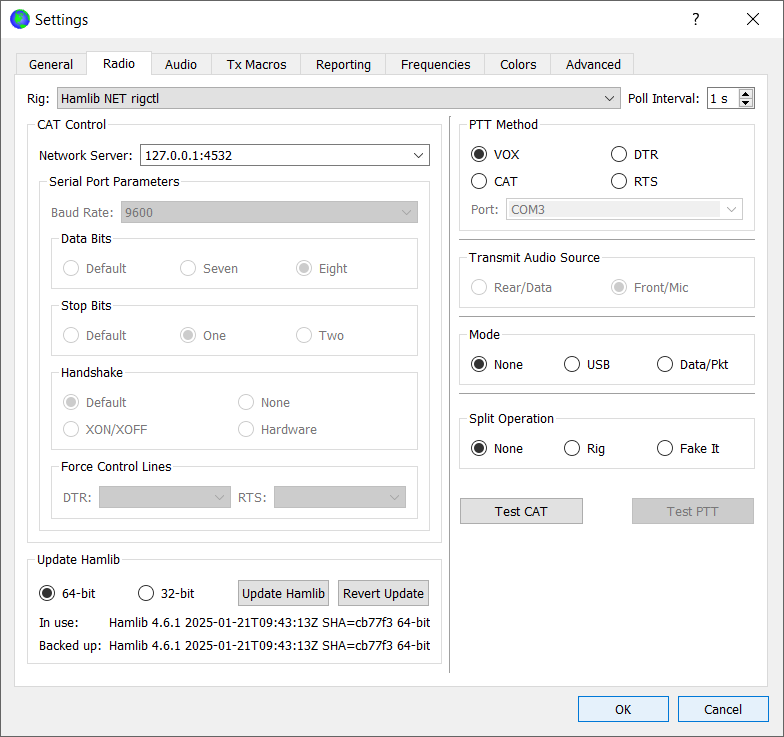Viewport: 784px width, 737px height.
Task: Select the CAT PTT method
Action: (479, 181)
